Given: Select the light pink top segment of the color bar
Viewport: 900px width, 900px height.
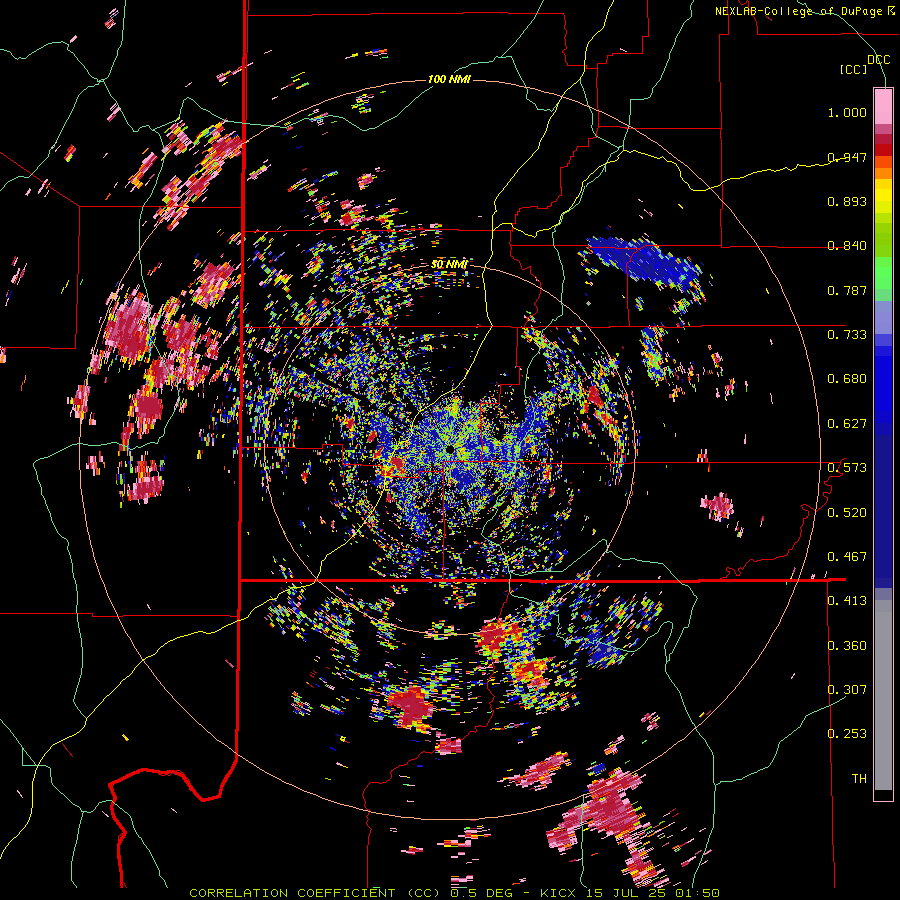Looking at the screenshot, I should click(883, 106).
